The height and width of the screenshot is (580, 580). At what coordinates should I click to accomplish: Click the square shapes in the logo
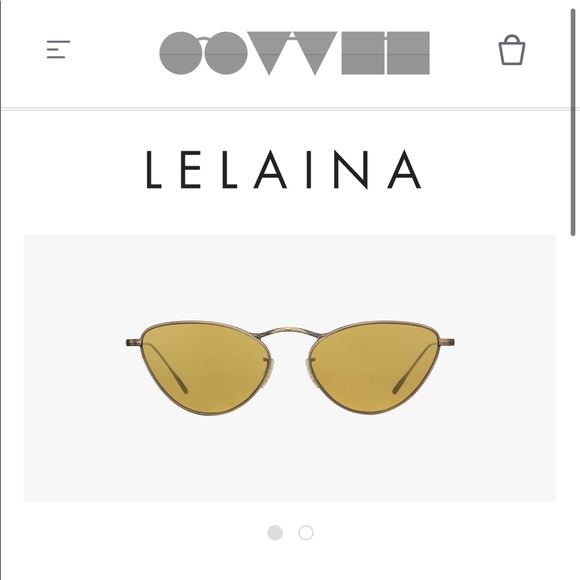pyautogui.click(x=385, y=53)
